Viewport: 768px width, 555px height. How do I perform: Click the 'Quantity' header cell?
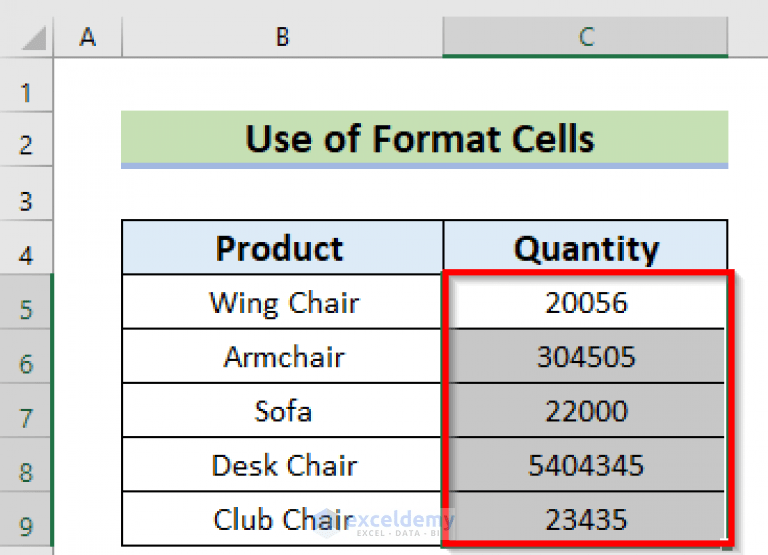(585, 247)
